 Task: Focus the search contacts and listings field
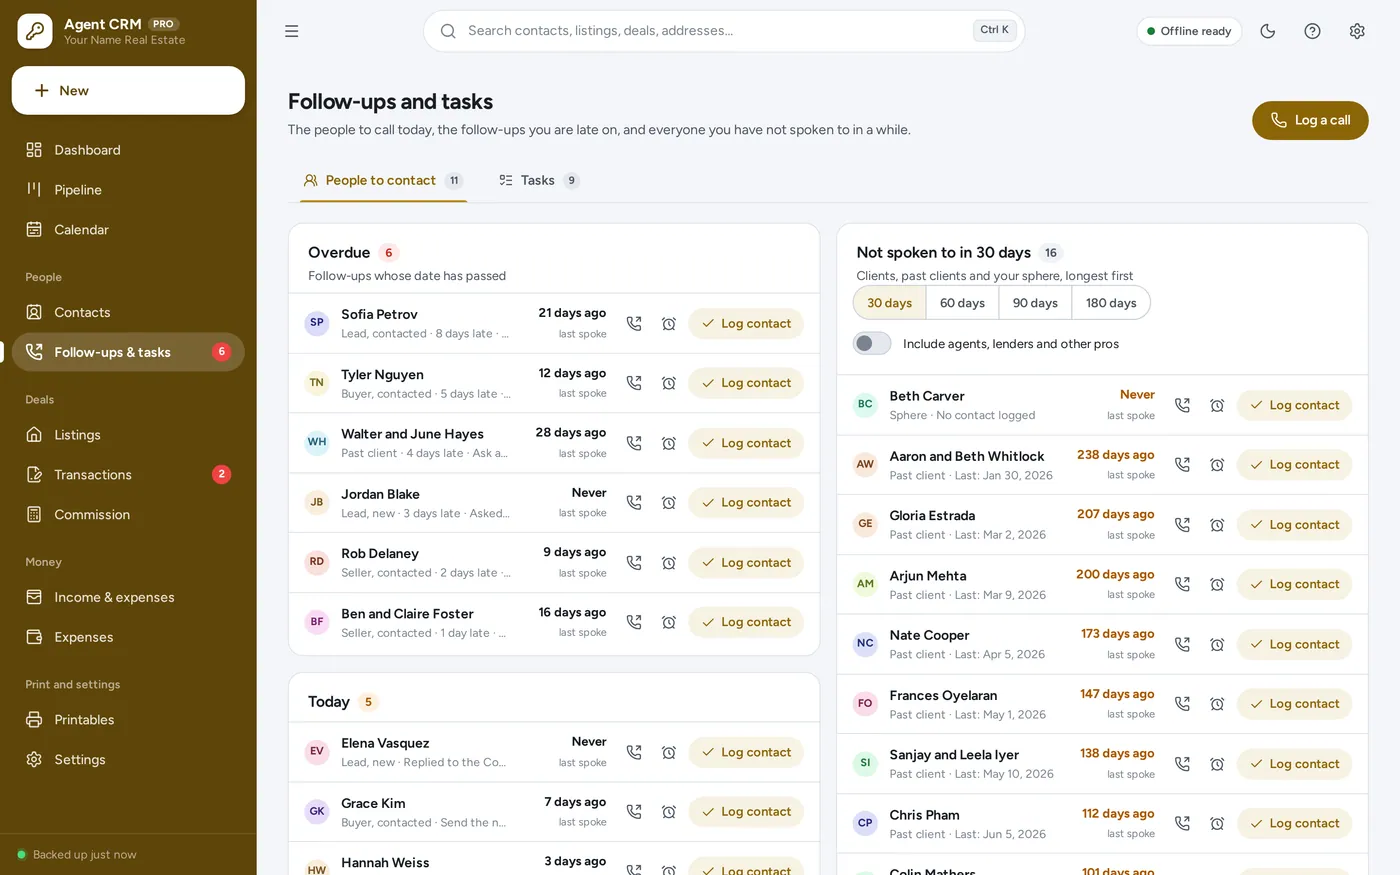point(724,31)
